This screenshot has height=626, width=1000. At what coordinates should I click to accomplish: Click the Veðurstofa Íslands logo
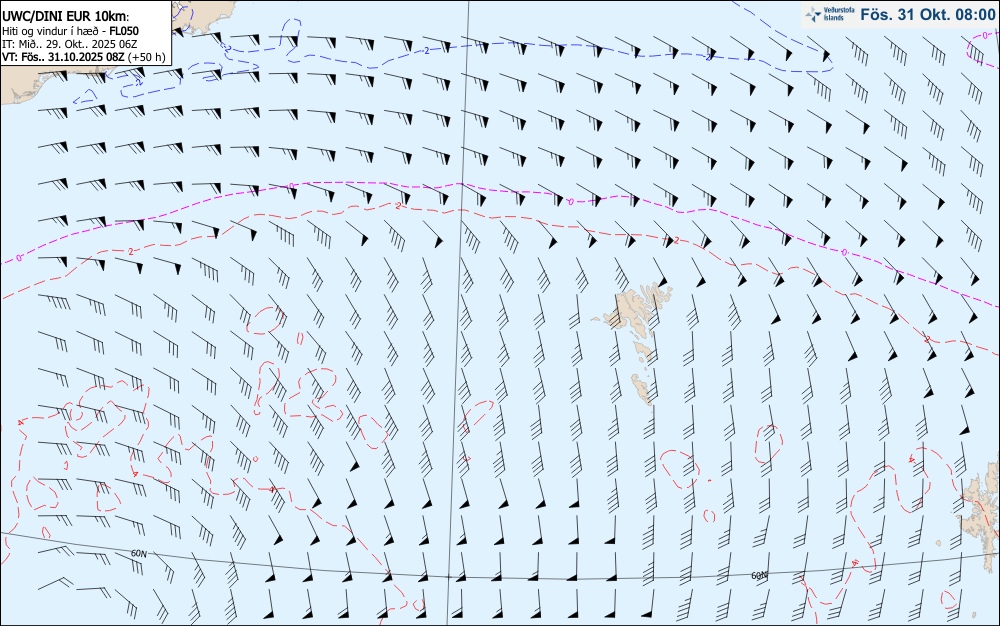pyautogui.click(x=829, y=14)
